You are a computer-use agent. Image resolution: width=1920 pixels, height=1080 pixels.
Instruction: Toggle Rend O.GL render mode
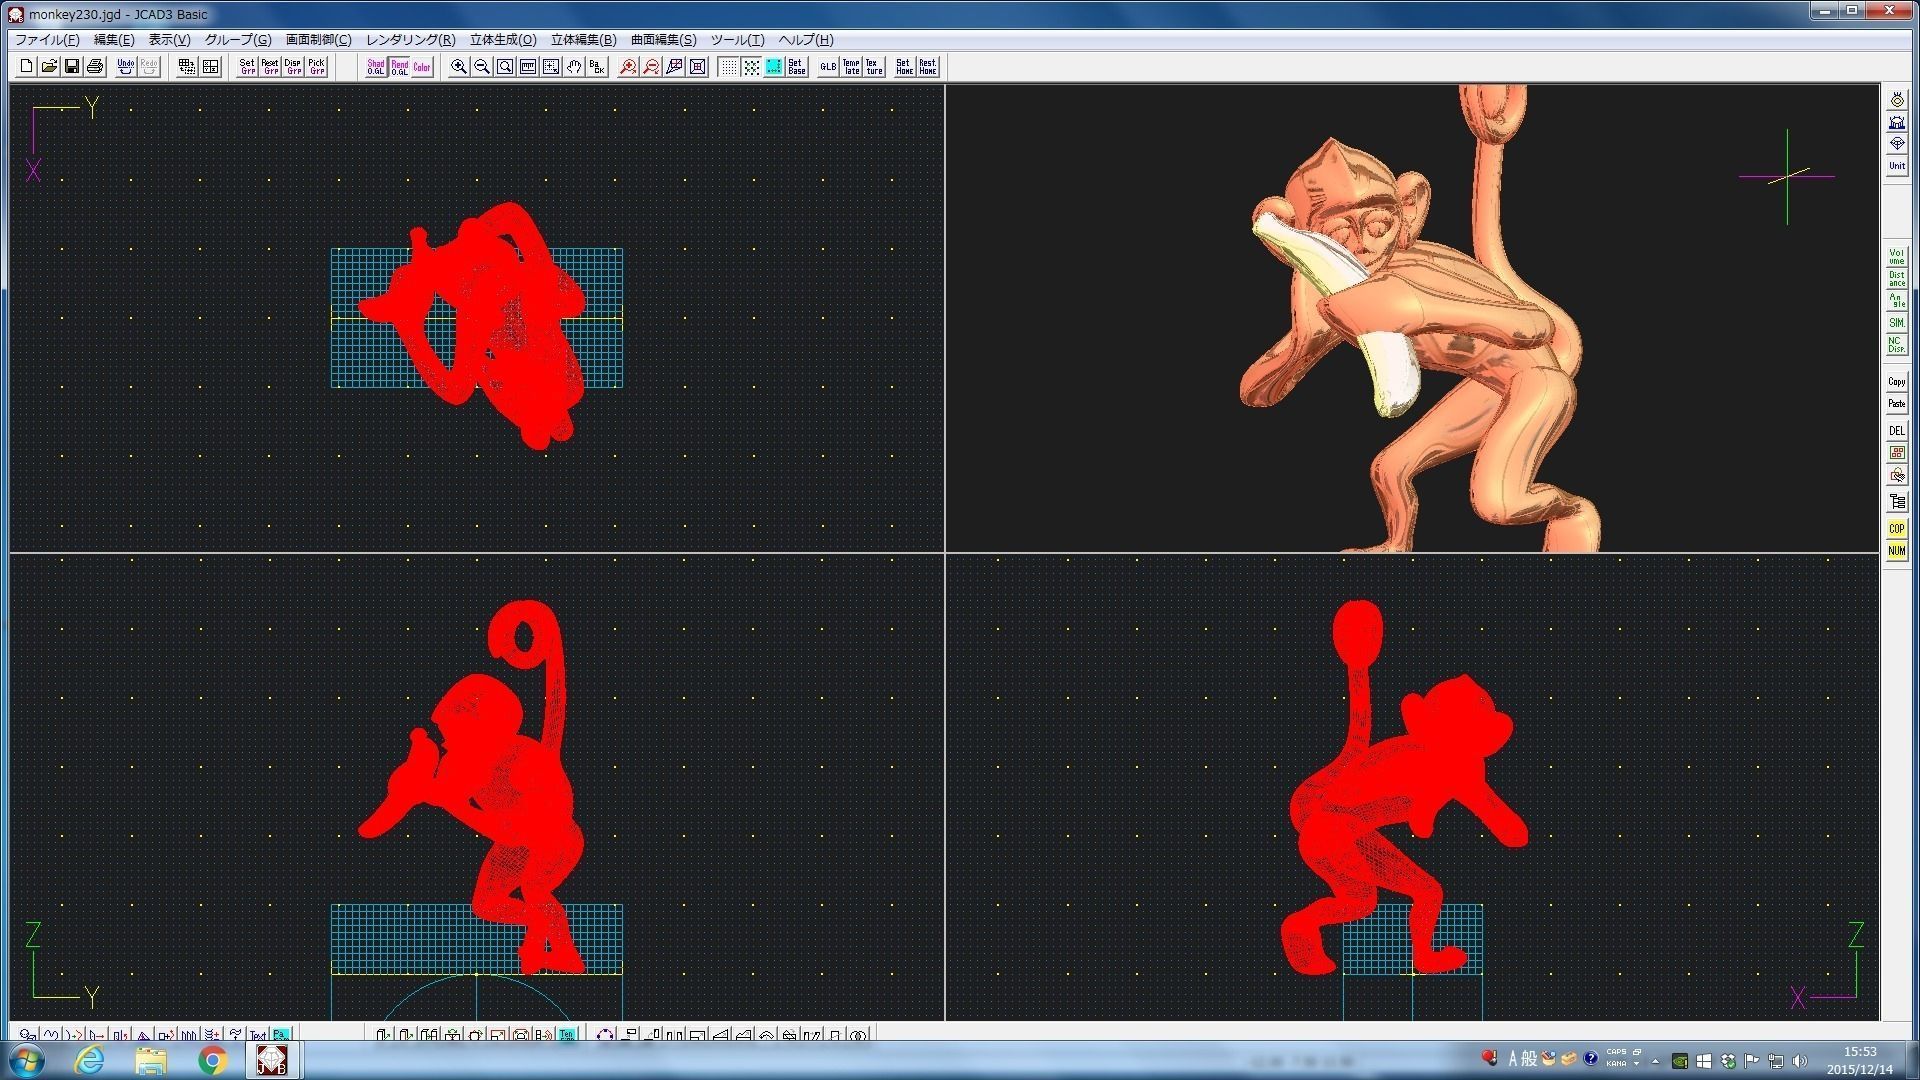click(x=399, y=67)
